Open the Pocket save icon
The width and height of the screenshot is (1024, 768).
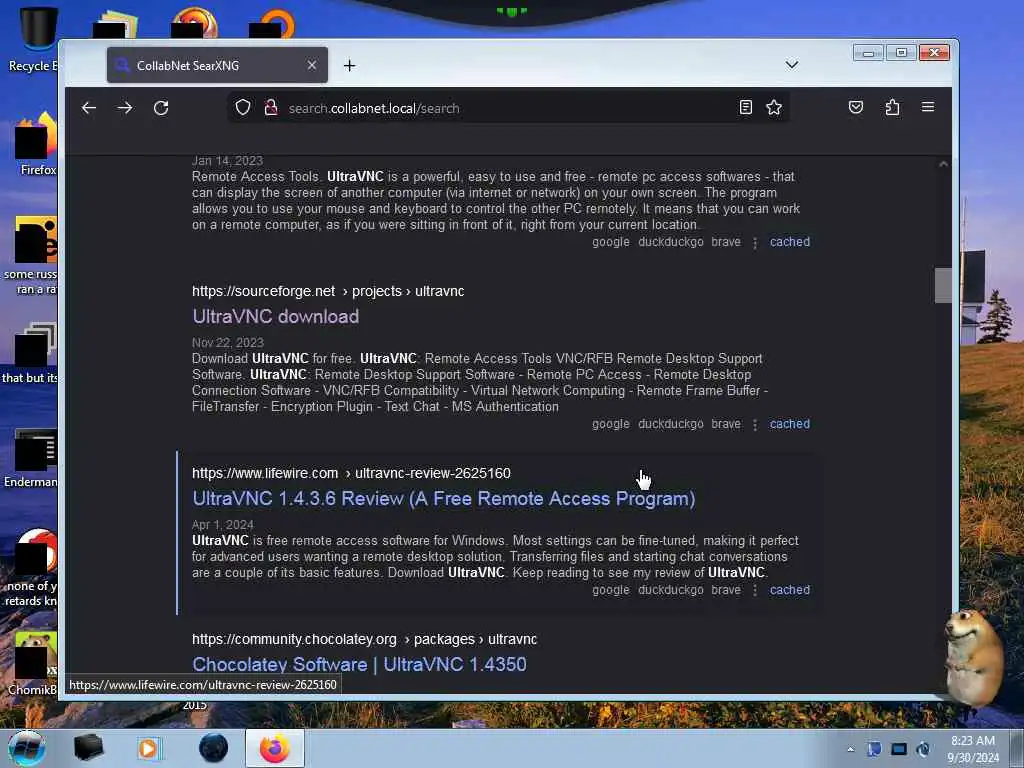coord(856,107)
